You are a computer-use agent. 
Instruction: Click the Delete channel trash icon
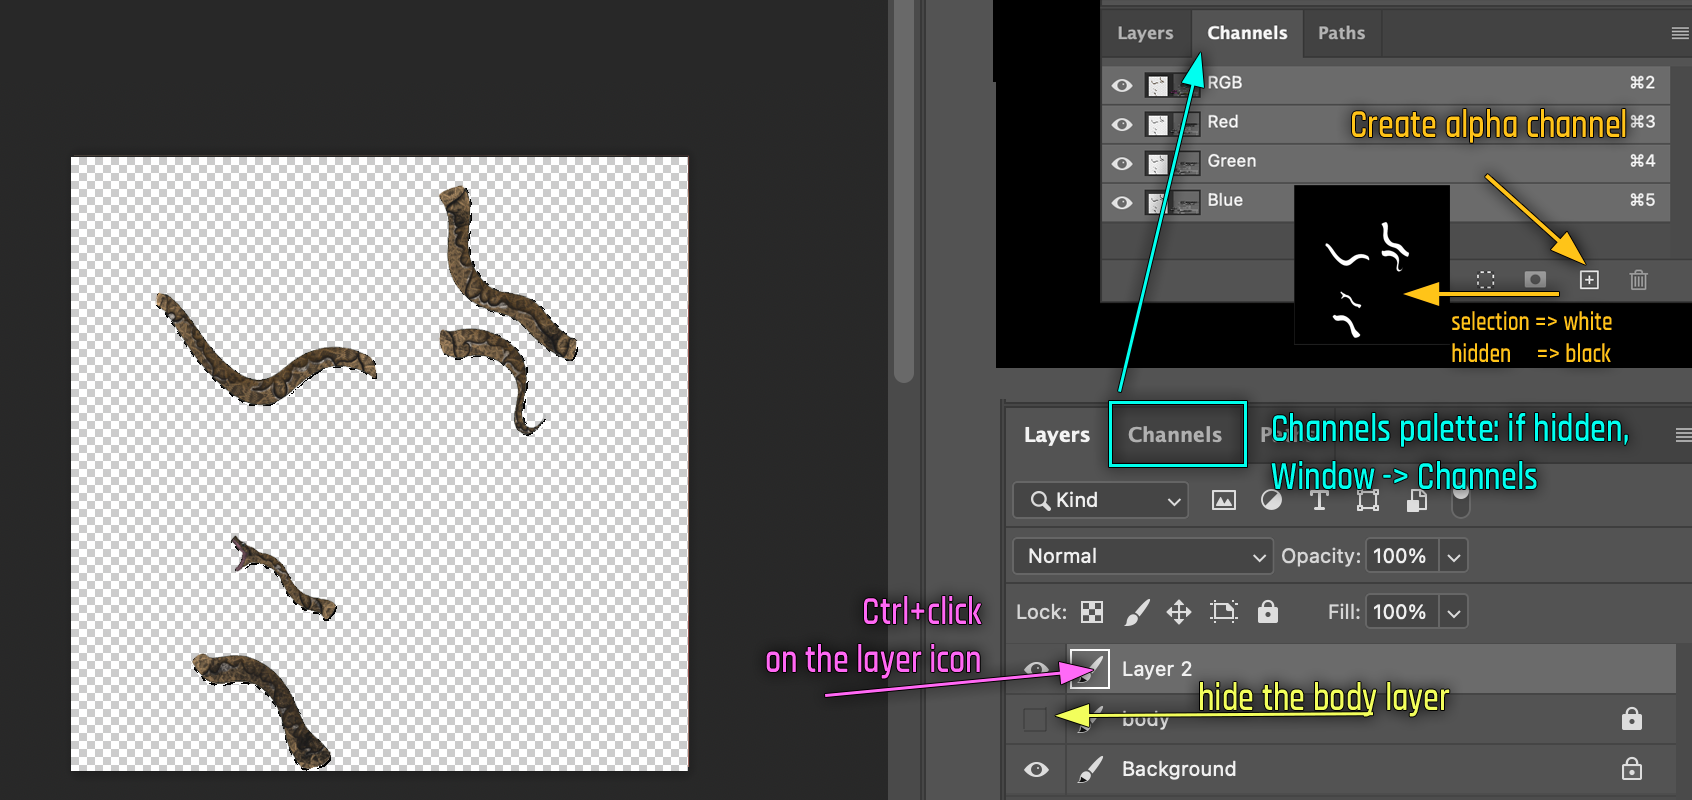1638,280
